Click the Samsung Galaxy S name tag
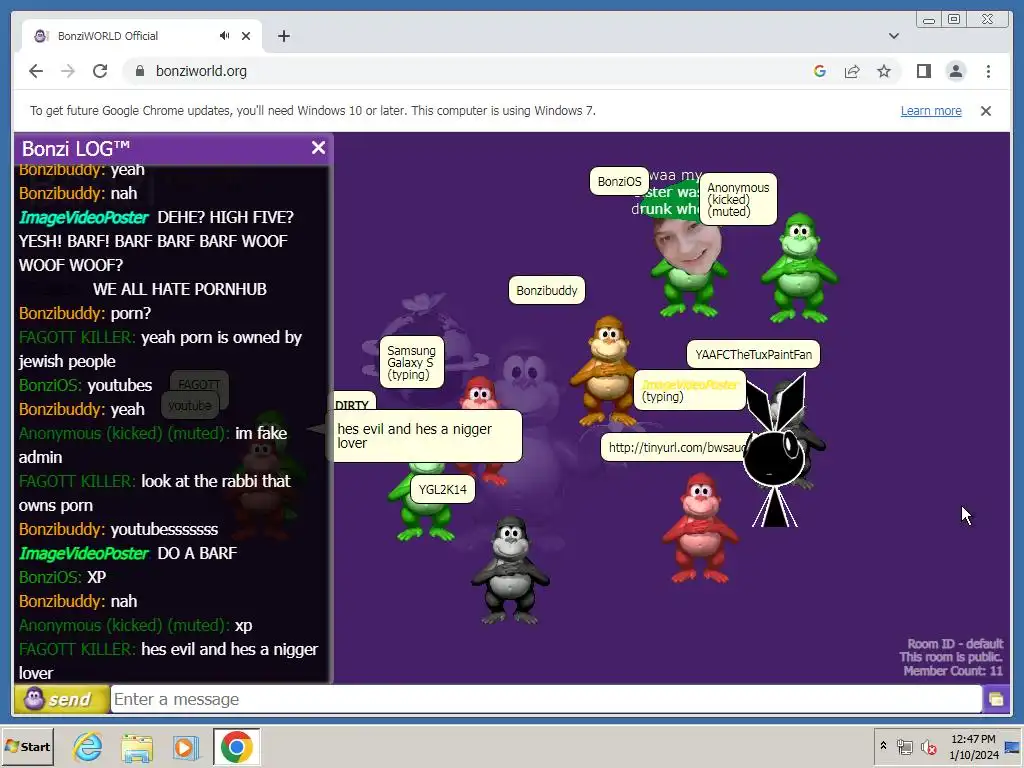Image resolution: width=1024 pixels, height=768 pixels. pos(411,362)
